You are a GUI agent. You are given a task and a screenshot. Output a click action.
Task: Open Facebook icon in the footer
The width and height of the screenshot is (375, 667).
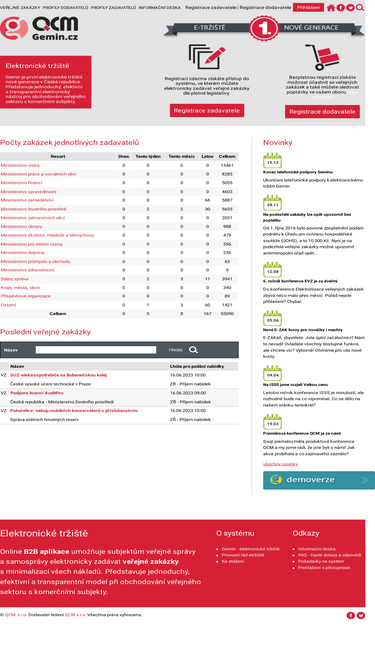point(350,615)
